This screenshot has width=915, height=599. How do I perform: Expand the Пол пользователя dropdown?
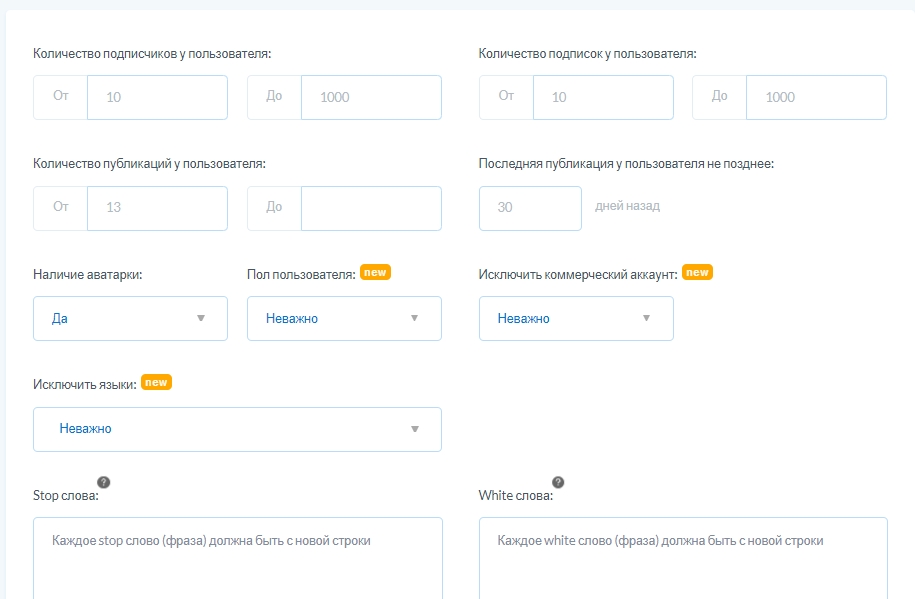pyautogui.click(x=344, y=318)
